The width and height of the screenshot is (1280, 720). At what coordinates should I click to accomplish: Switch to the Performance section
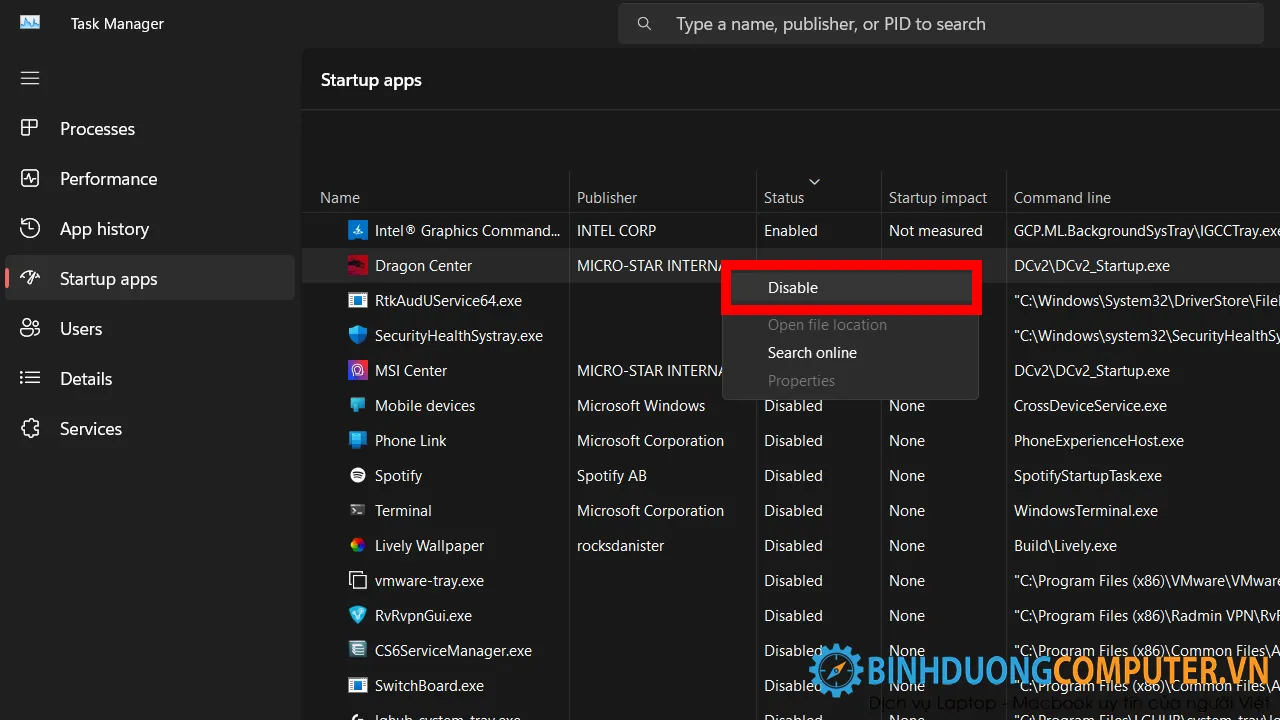coord(108,178)
